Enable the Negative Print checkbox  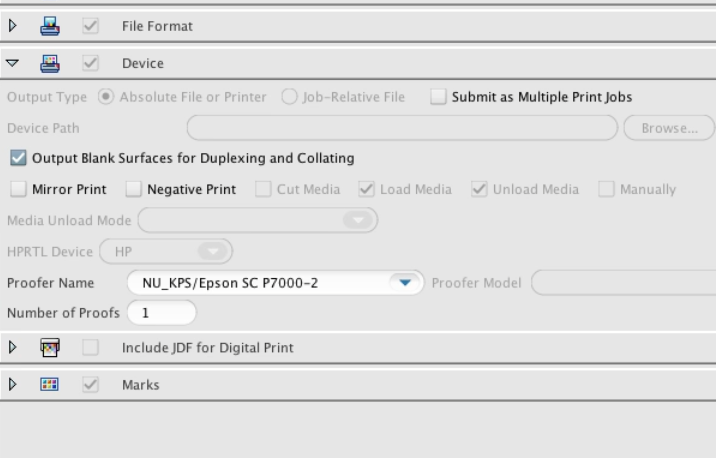pyautogui.click(x=133, y=189)
